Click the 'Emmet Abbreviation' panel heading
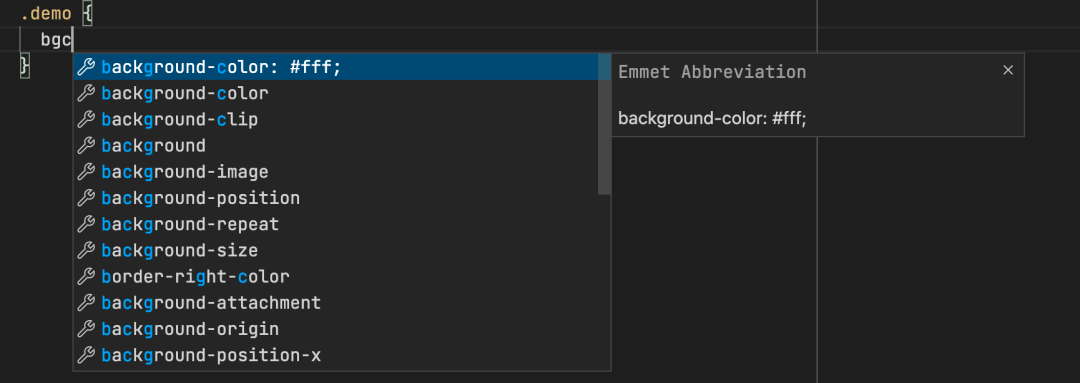Image resolution: width=1080 pixels, height=383 pixels. 712,72
